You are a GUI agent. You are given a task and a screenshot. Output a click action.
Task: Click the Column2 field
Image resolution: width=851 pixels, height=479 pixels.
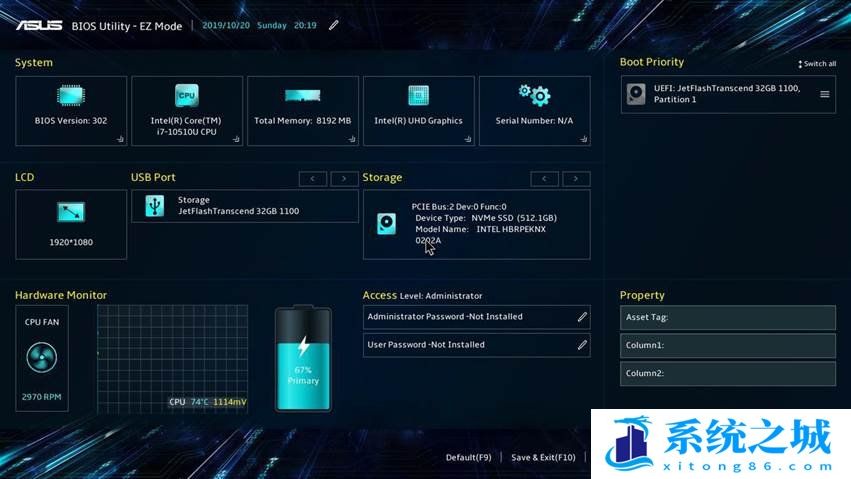point(728,374)
